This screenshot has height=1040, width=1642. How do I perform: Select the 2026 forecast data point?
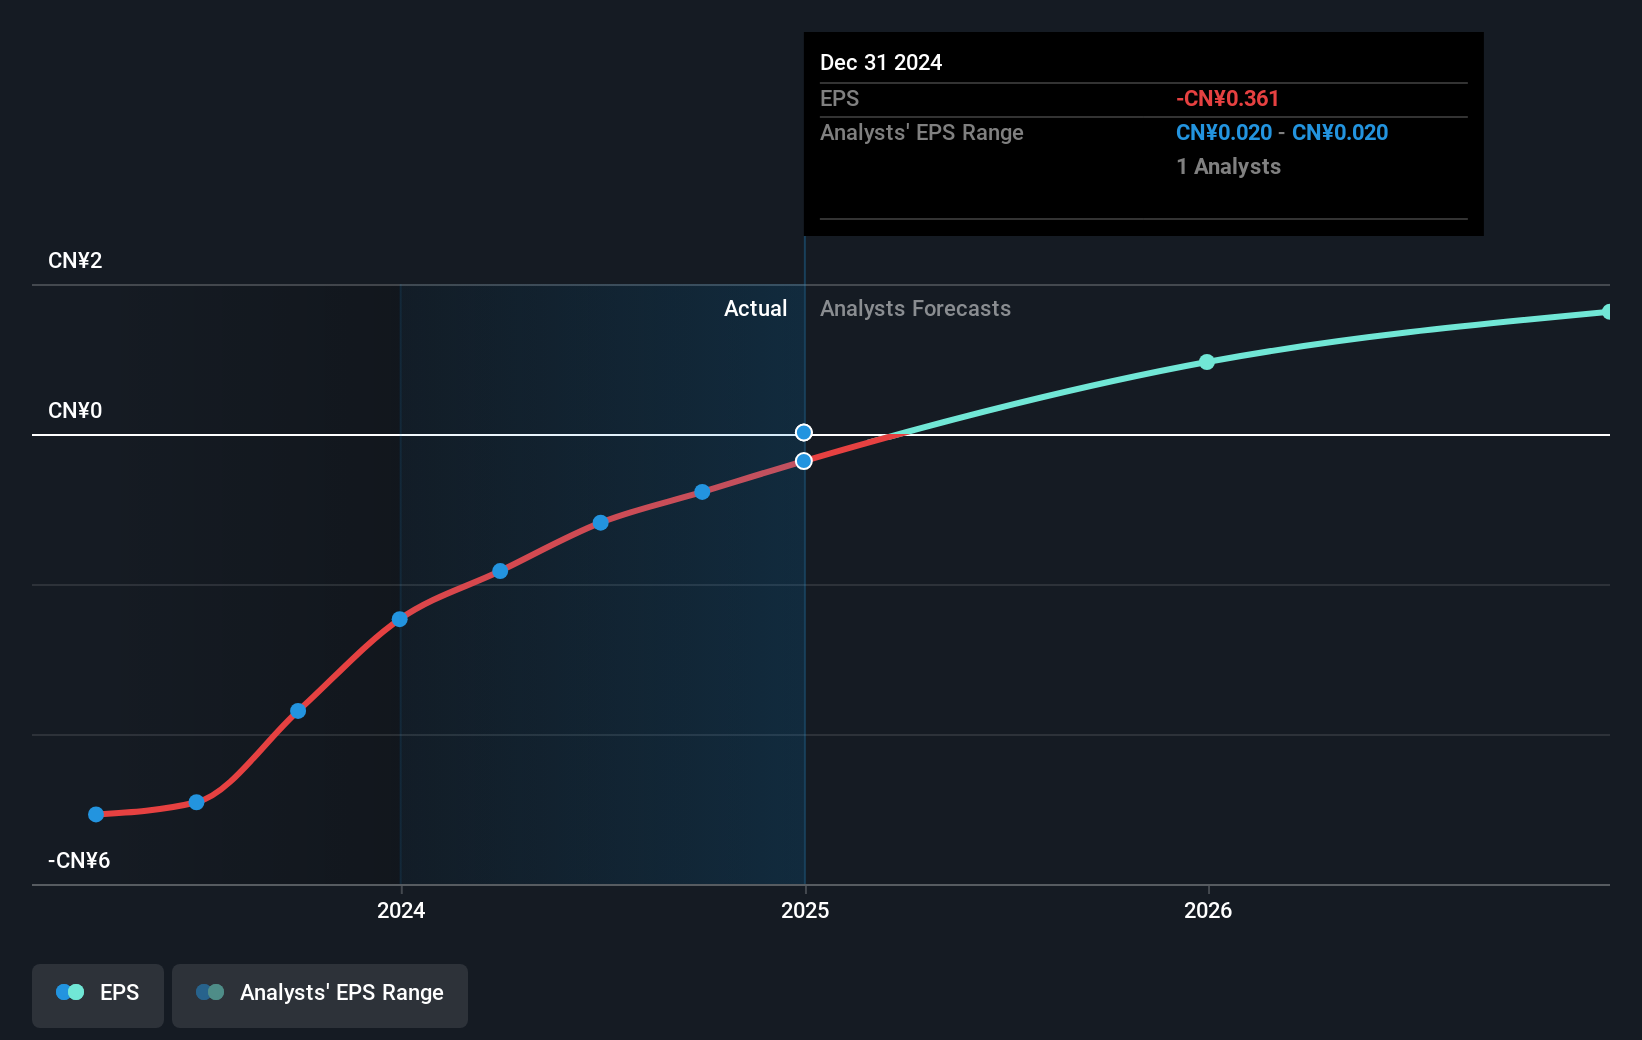(1207, 362)
